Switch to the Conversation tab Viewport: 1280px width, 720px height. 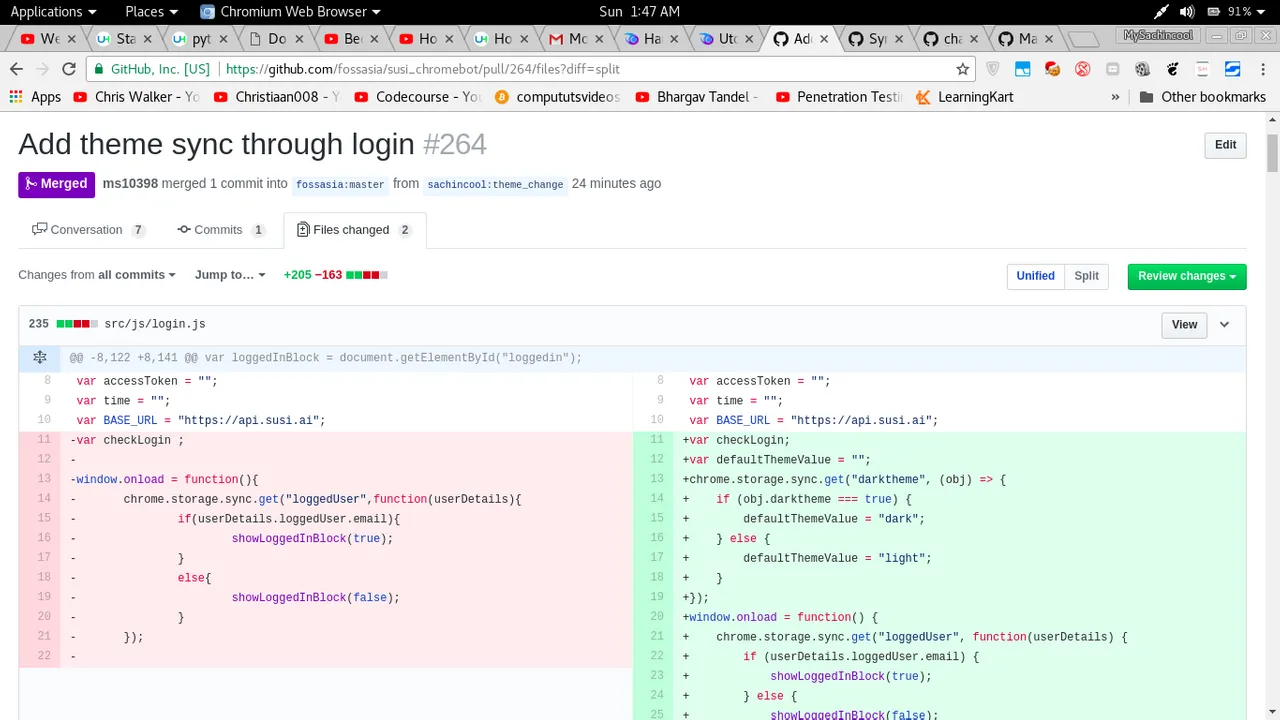(88, 230)
